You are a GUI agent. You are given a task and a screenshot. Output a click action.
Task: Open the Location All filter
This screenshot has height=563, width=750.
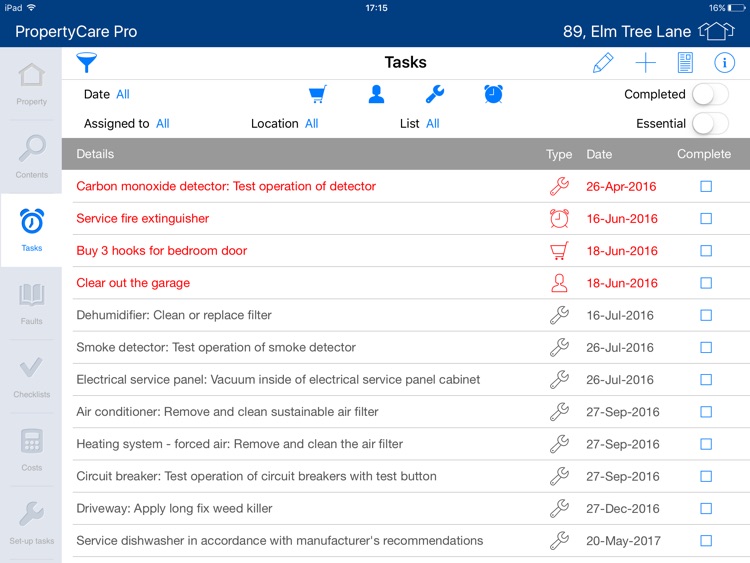[311, 123]
